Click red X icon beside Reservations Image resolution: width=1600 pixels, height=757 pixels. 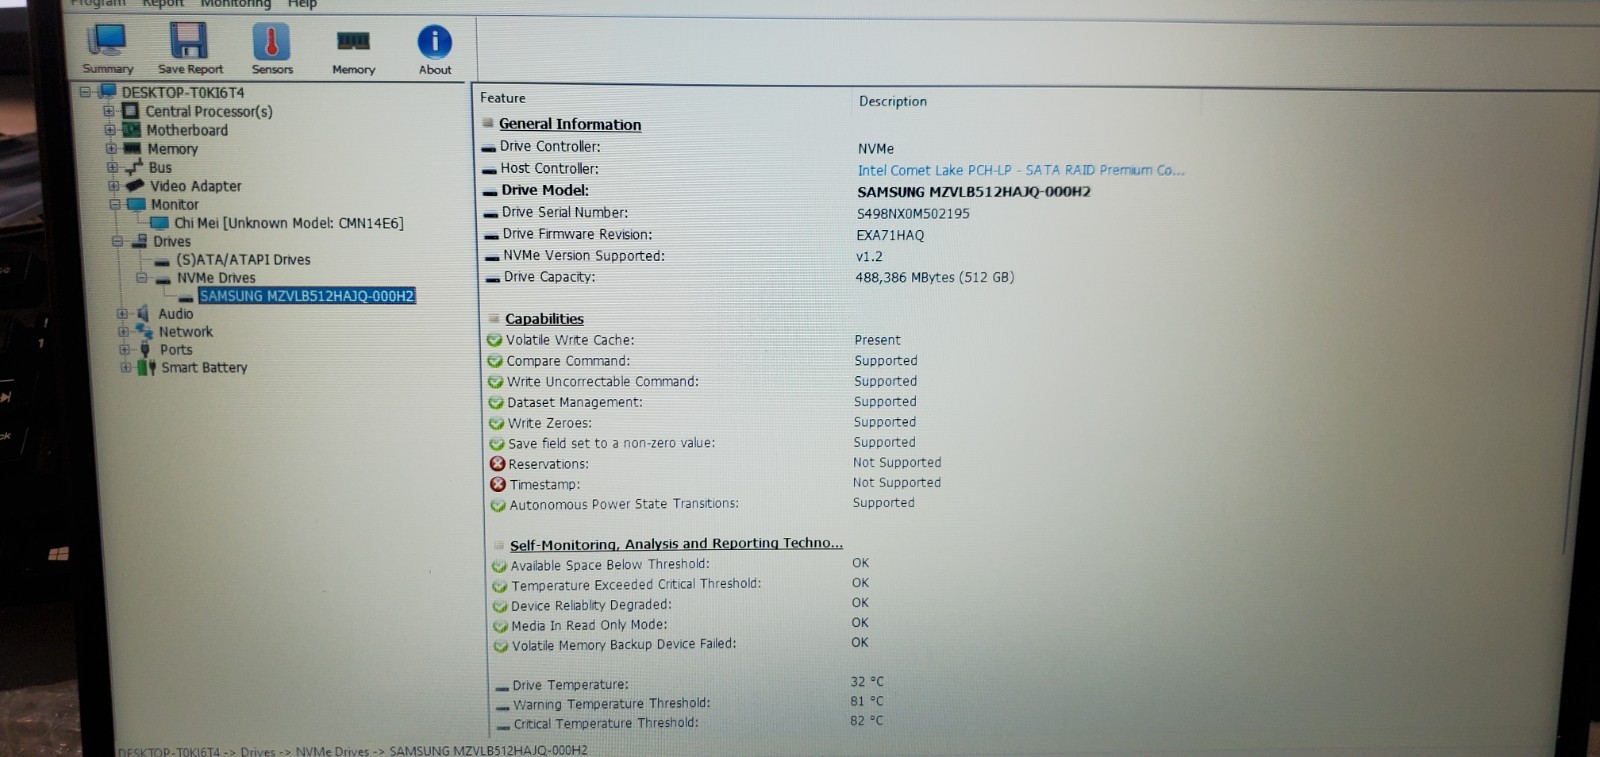pos(497,464)
